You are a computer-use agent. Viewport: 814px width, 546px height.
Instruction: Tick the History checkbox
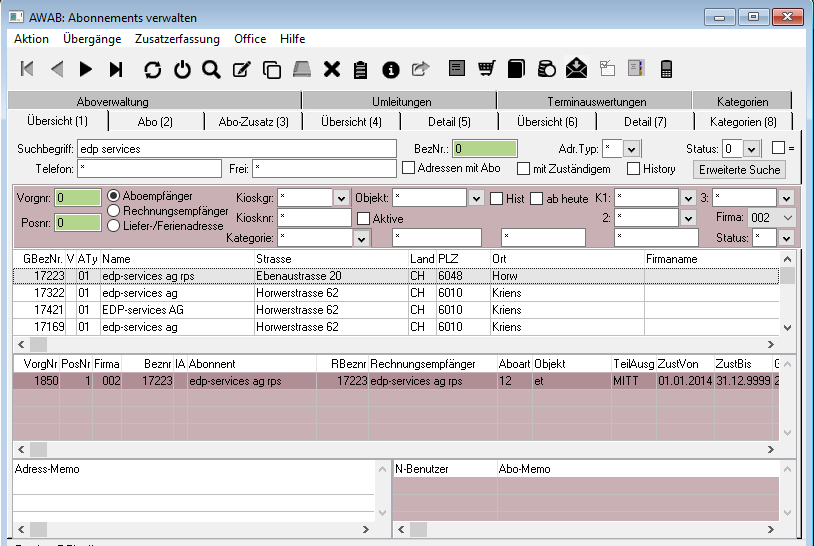[x=633, y=169]
